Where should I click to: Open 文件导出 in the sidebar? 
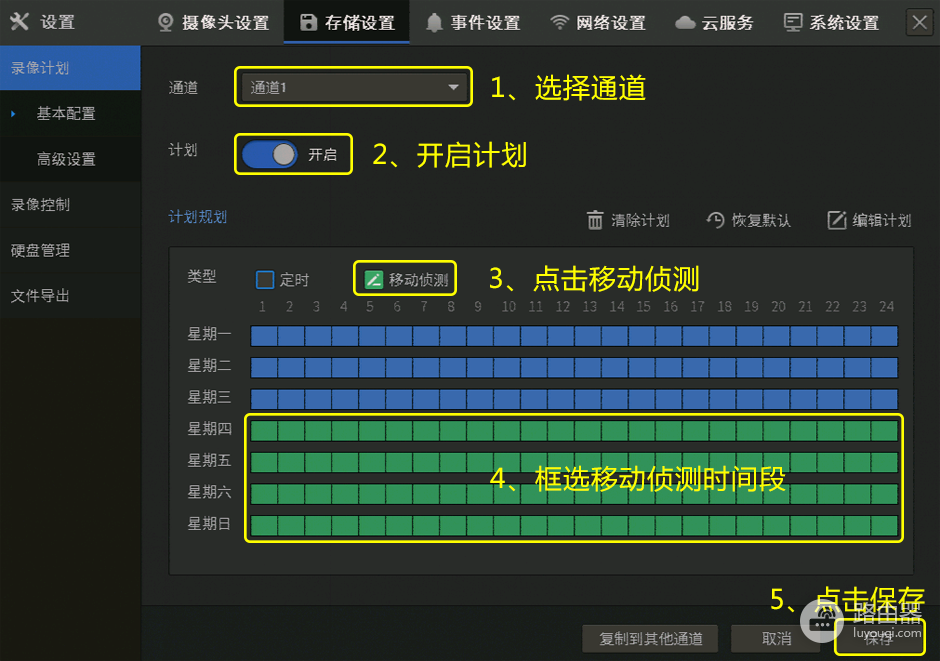[70, 295]
